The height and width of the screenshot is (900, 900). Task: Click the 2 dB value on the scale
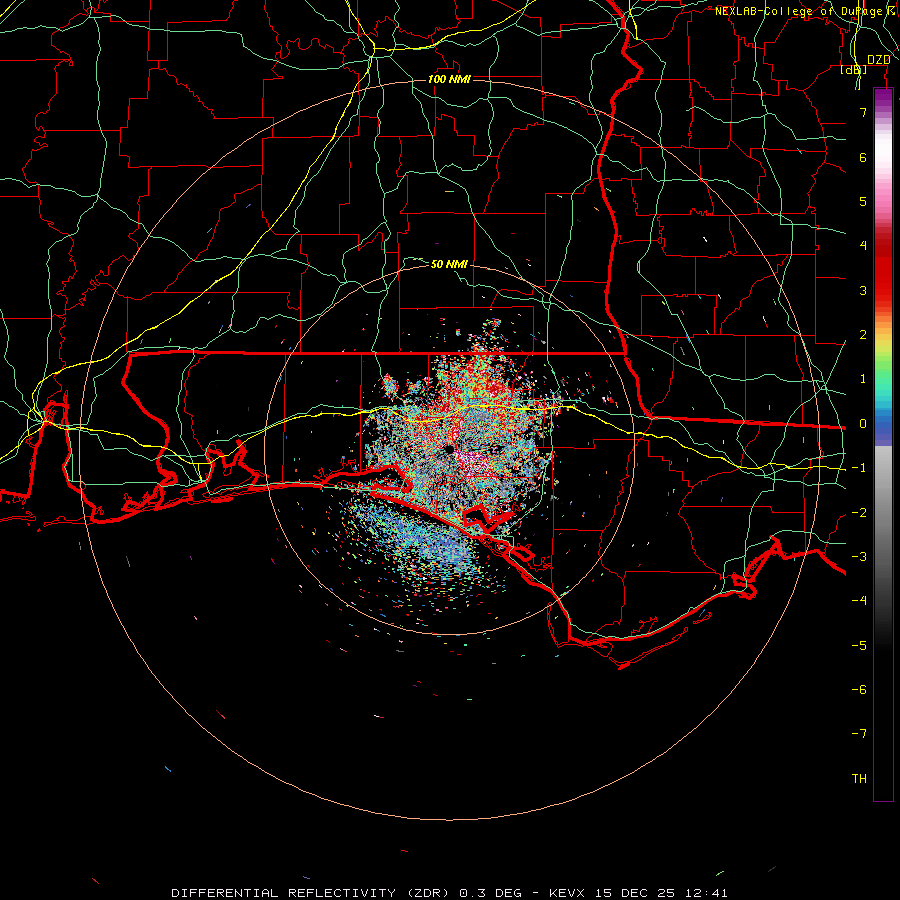(x=863, y=335)
